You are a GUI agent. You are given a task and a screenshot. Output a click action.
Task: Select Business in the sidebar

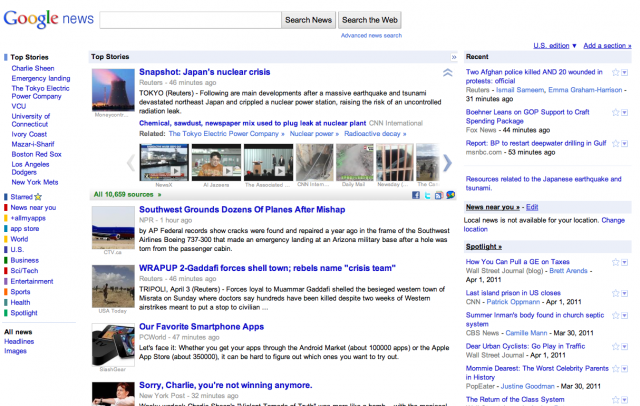coord(24,260)
